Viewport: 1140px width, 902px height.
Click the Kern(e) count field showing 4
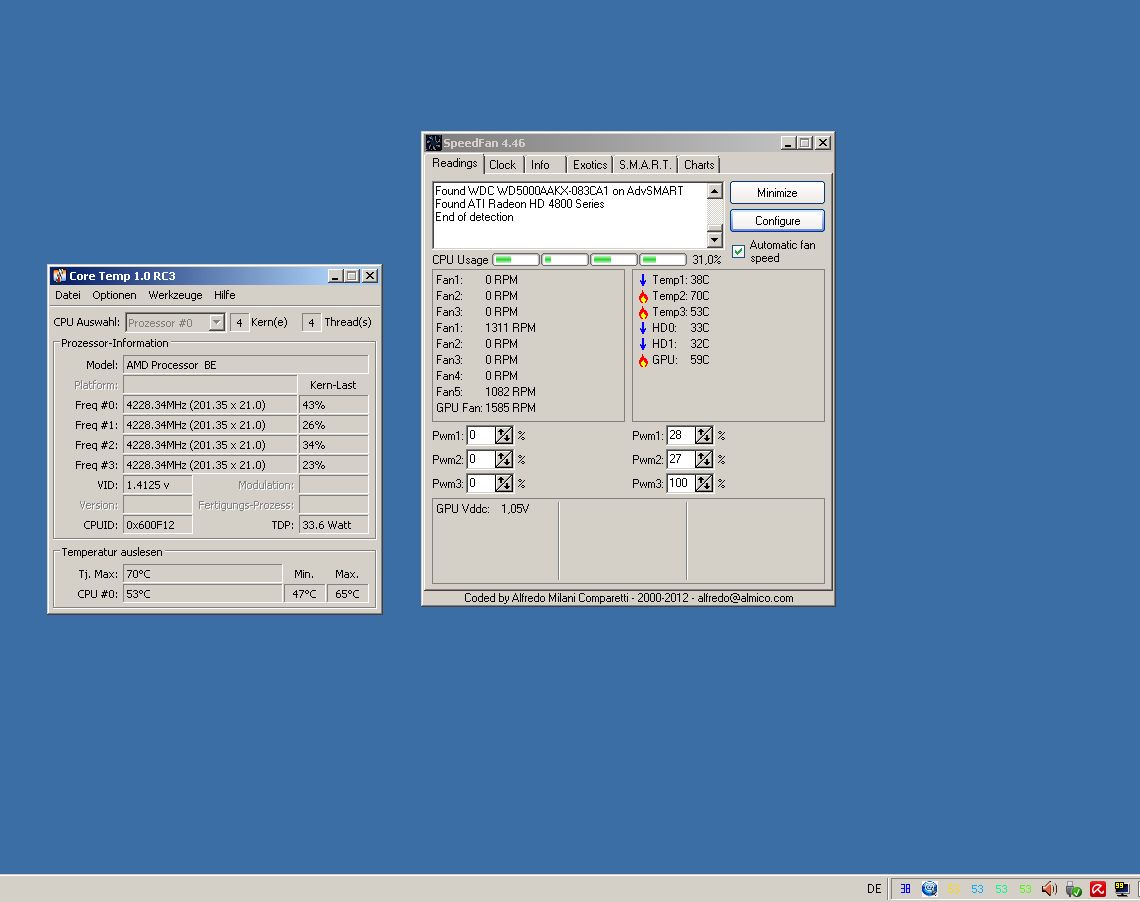point(239,322)
